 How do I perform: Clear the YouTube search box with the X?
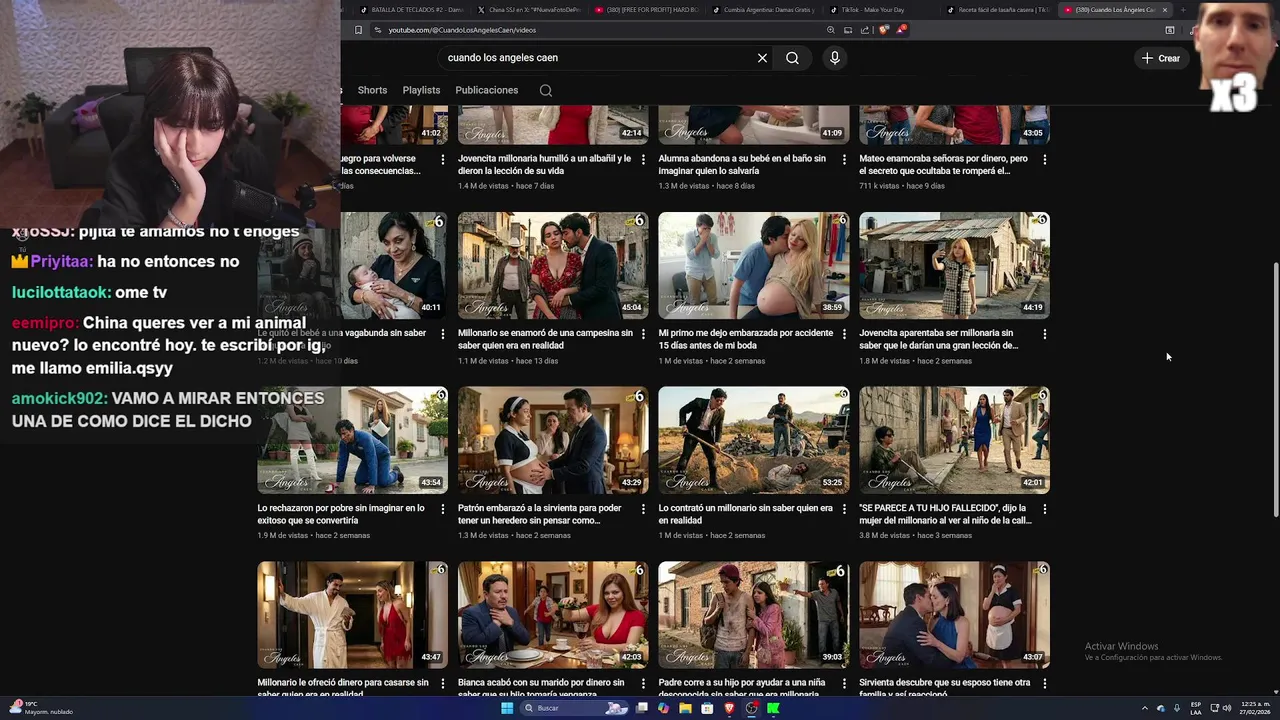click(x=762, y=58)
